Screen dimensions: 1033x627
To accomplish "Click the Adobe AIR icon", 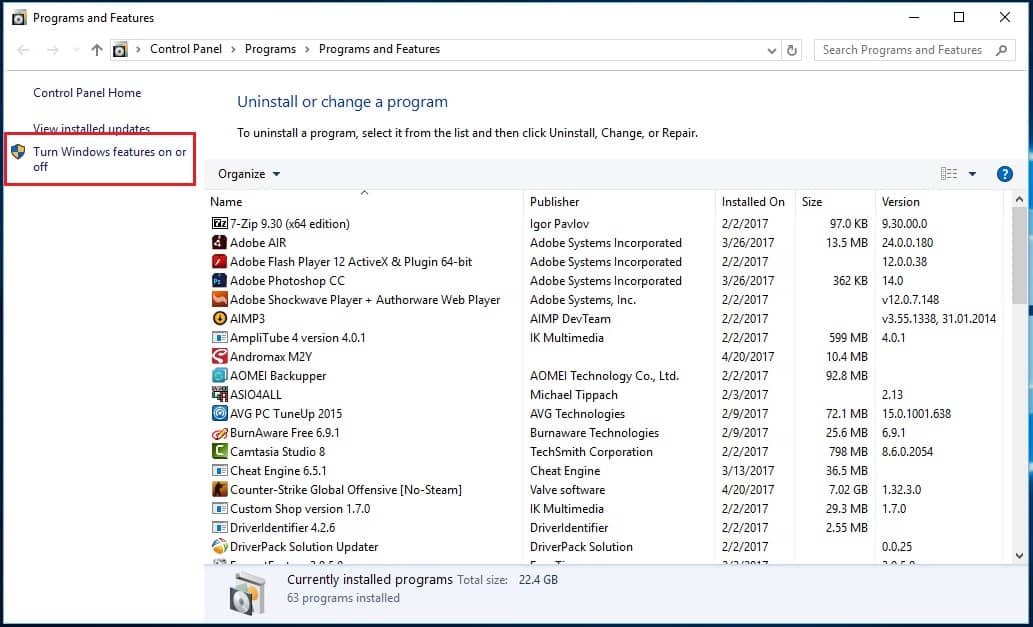I will [x=219, y=243].
